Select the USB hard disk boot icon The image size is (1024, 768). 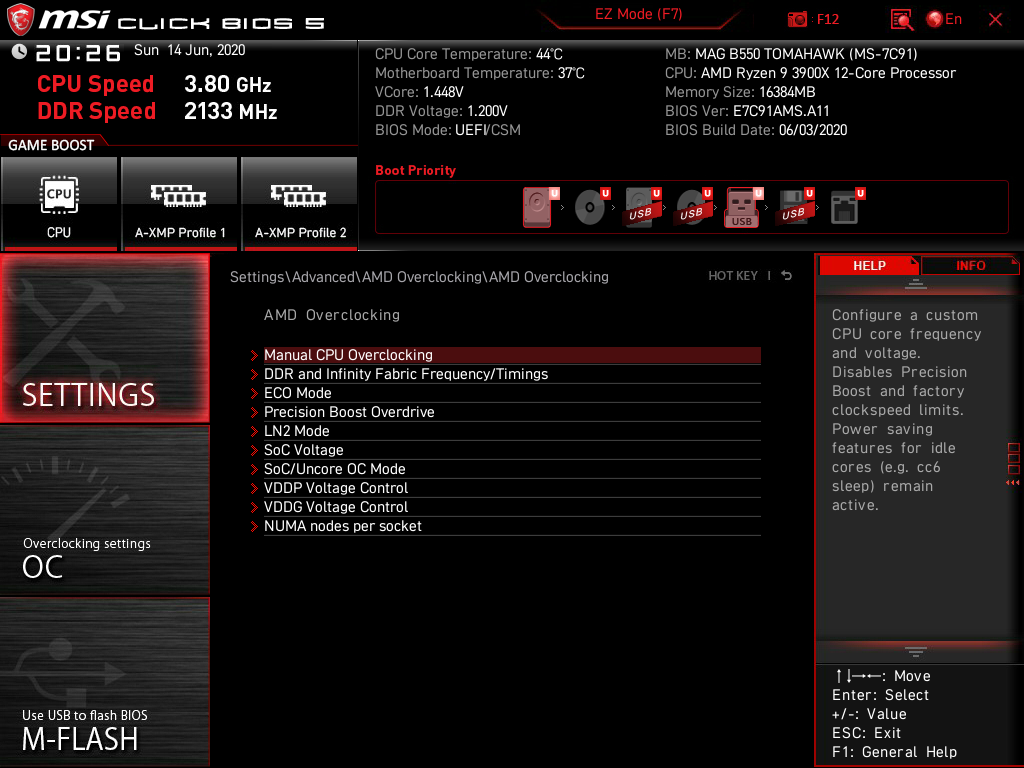(641, 207)
